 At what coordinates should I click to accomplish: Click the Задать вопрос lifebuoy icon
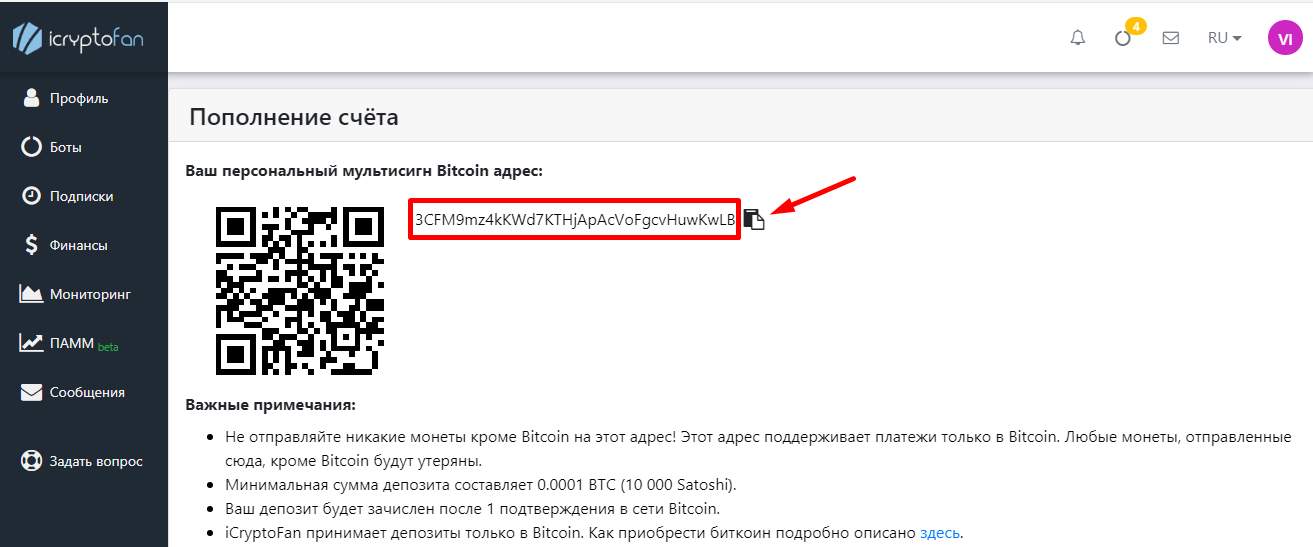(31, 461)
